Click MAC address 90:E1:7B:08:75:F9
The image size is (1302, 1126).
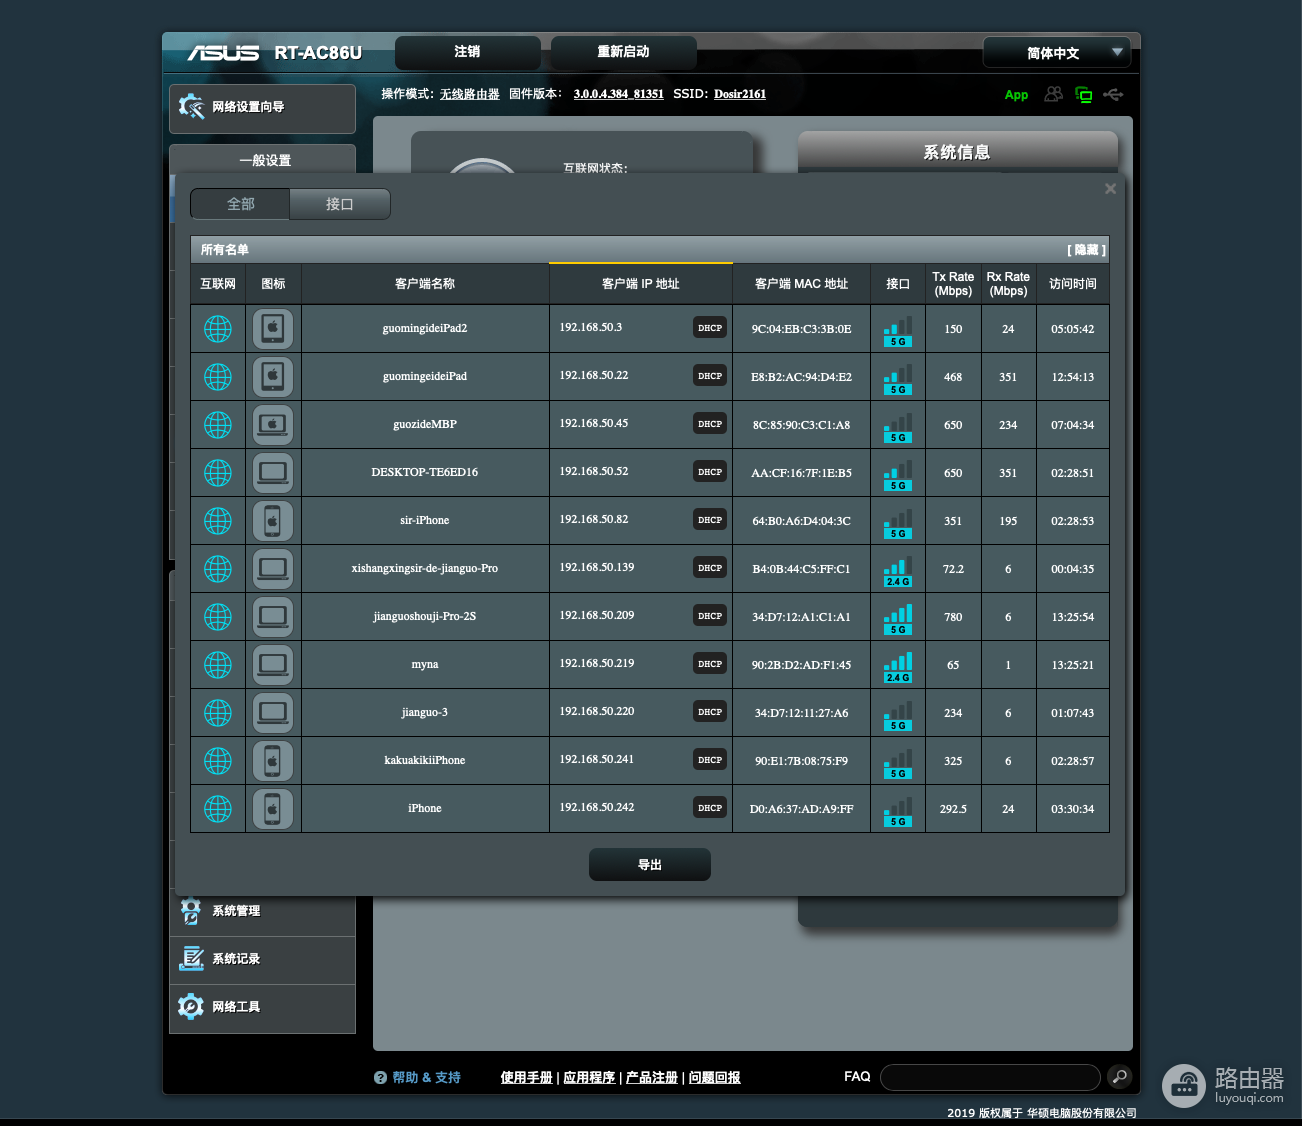click(x=802, y=762)
